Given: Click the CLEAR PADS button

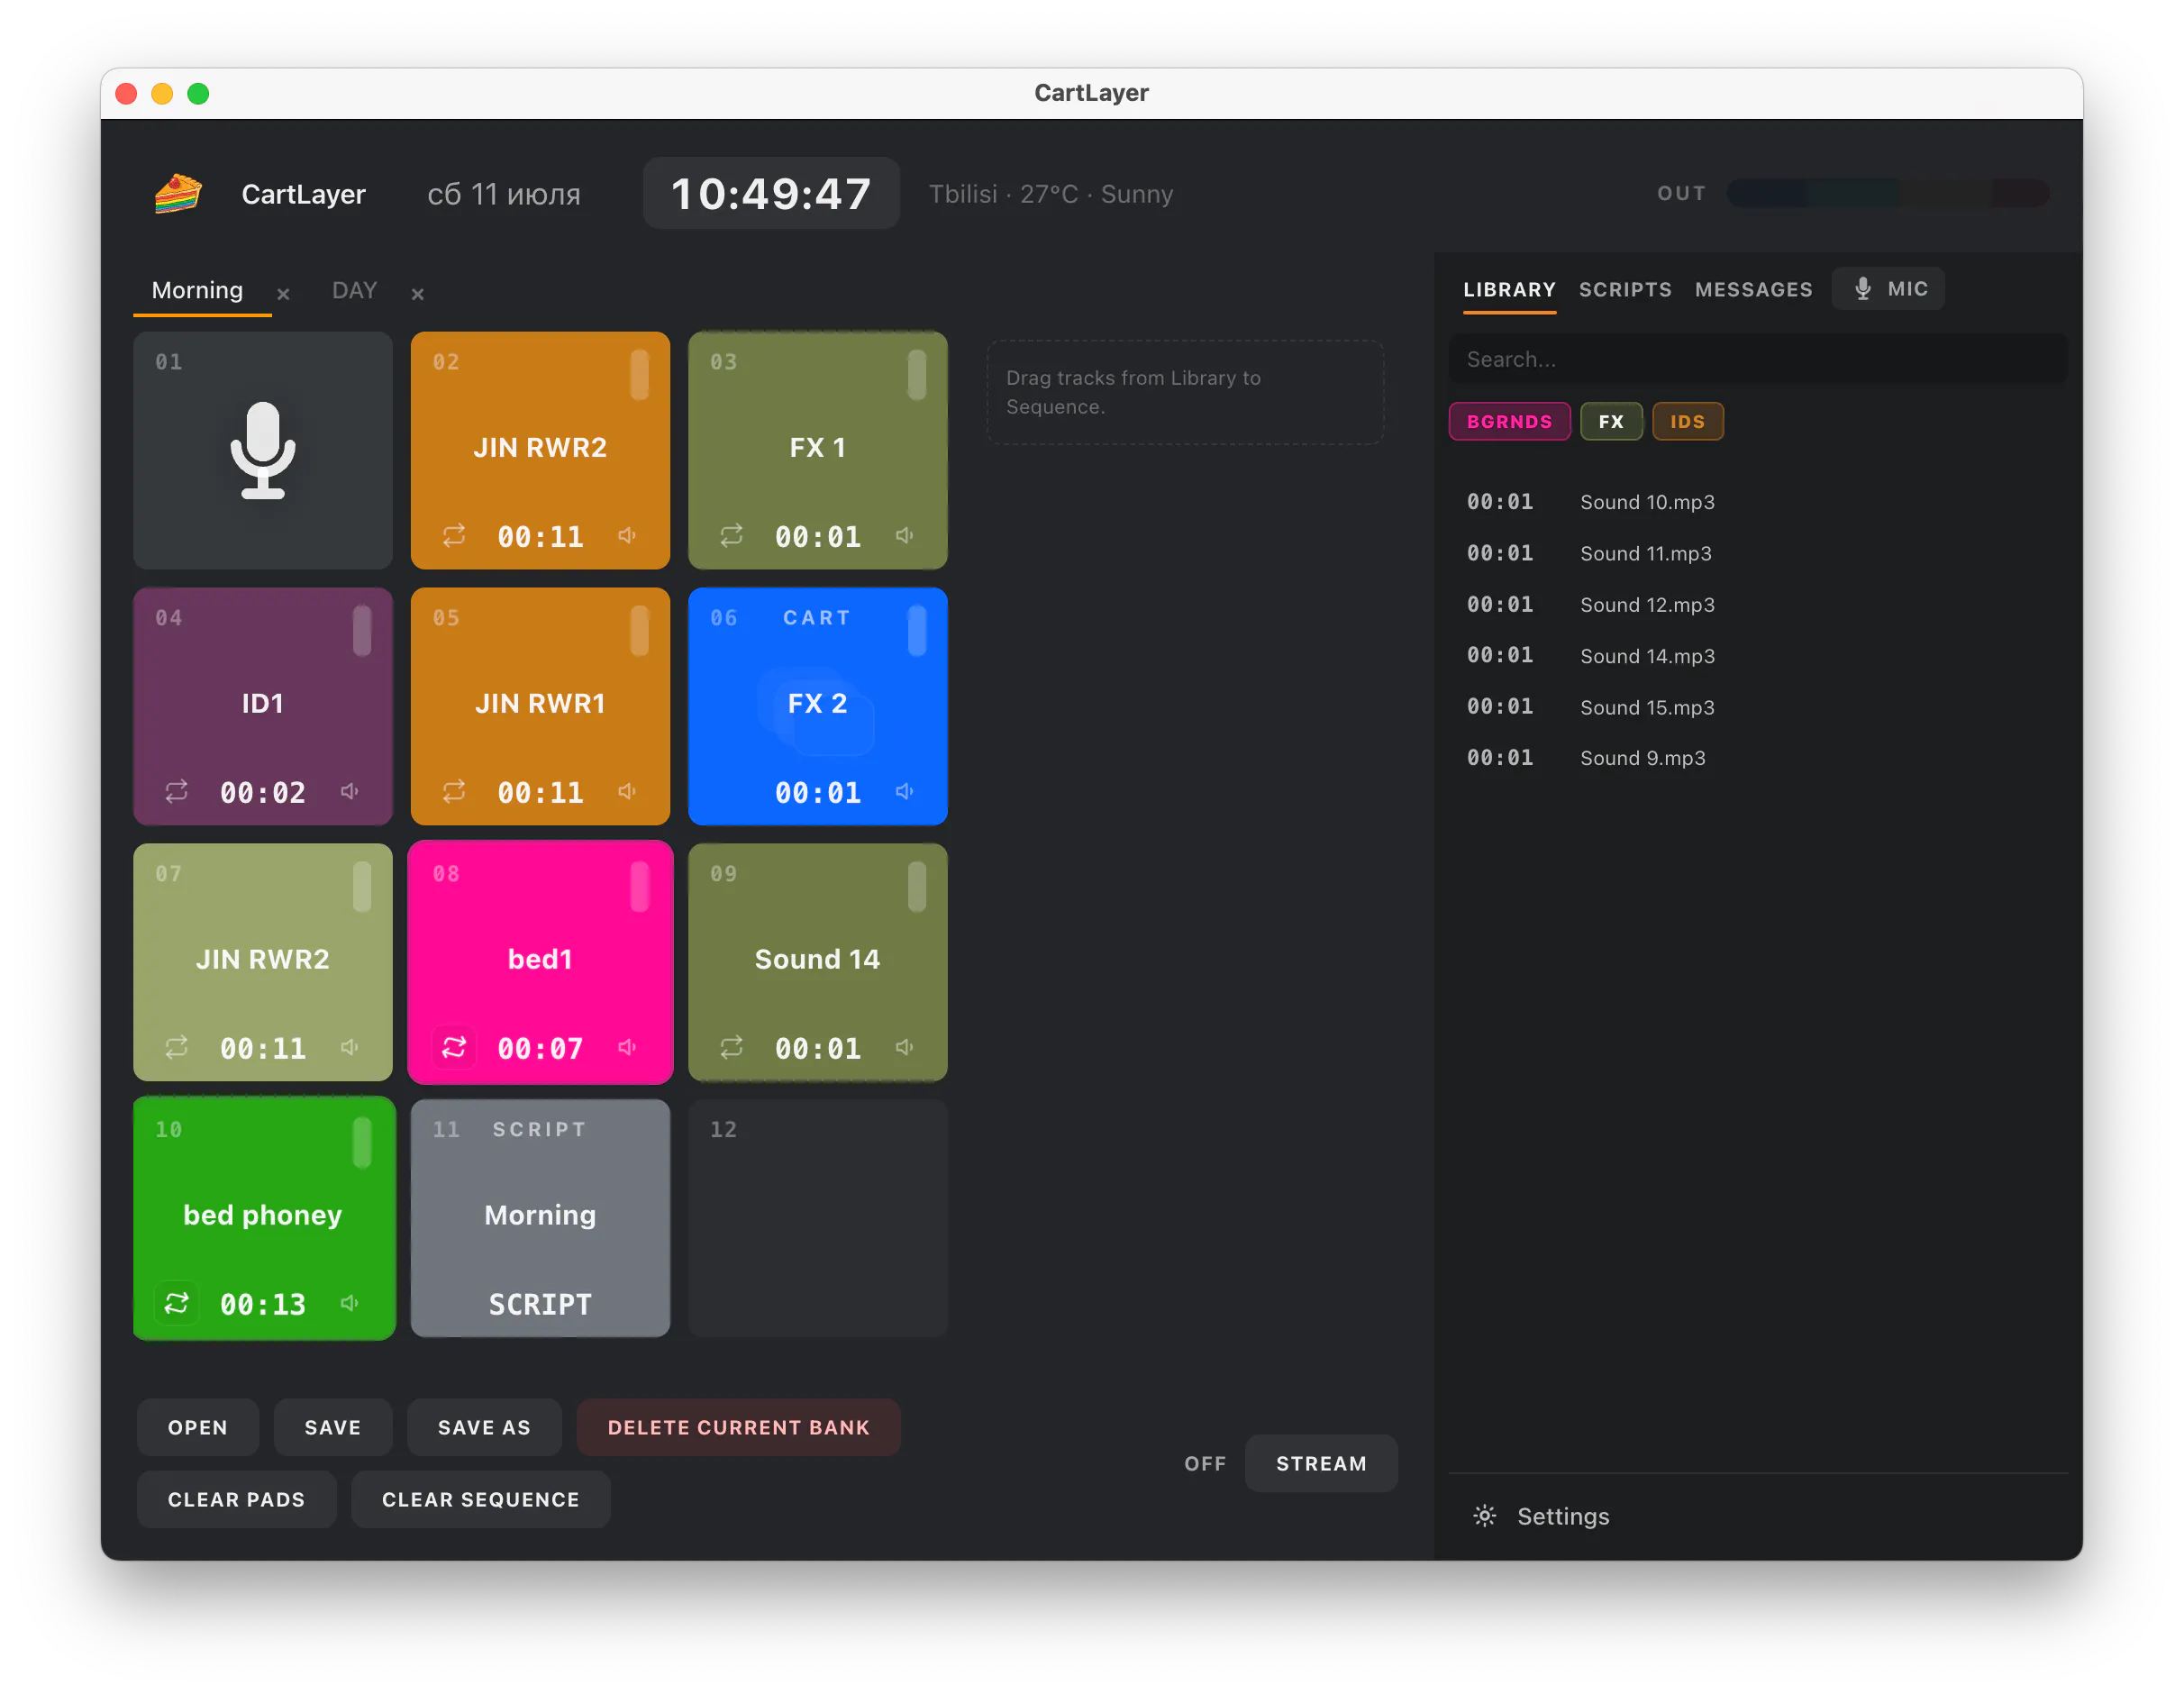Looking at the screenshot, I should (237, 1500).
